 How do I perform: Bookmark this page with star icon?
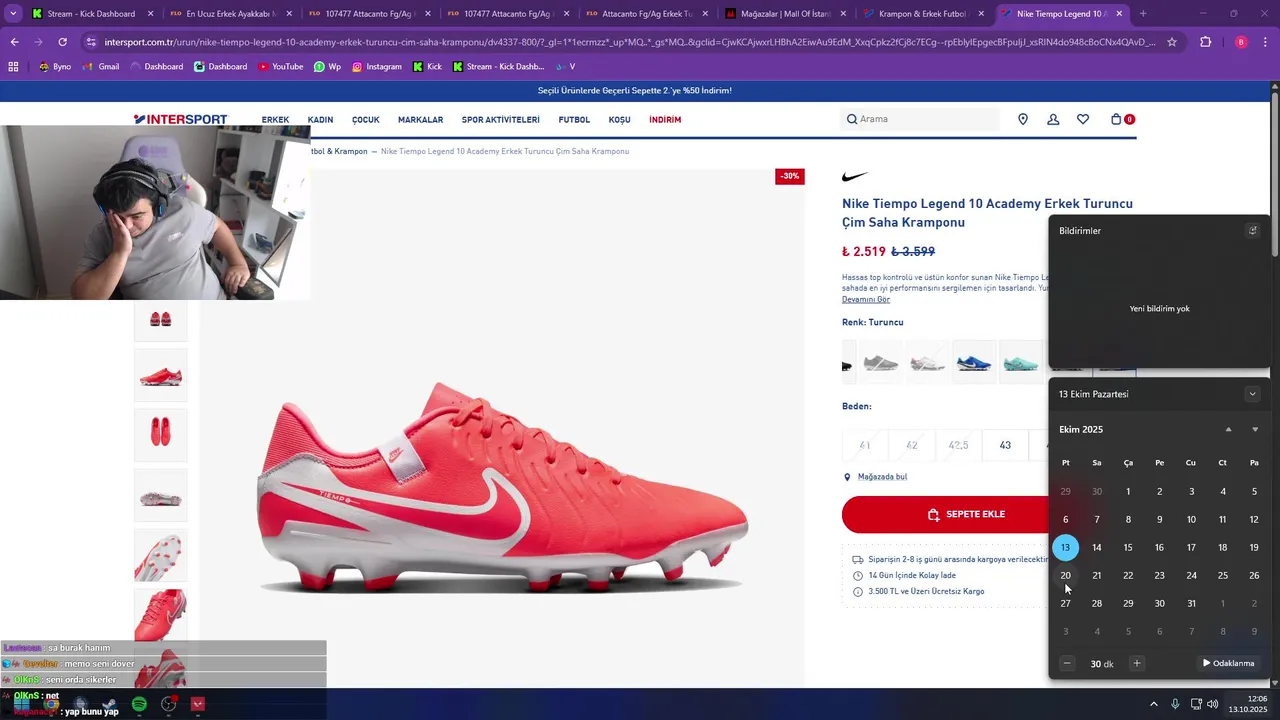pos(1172,42)
